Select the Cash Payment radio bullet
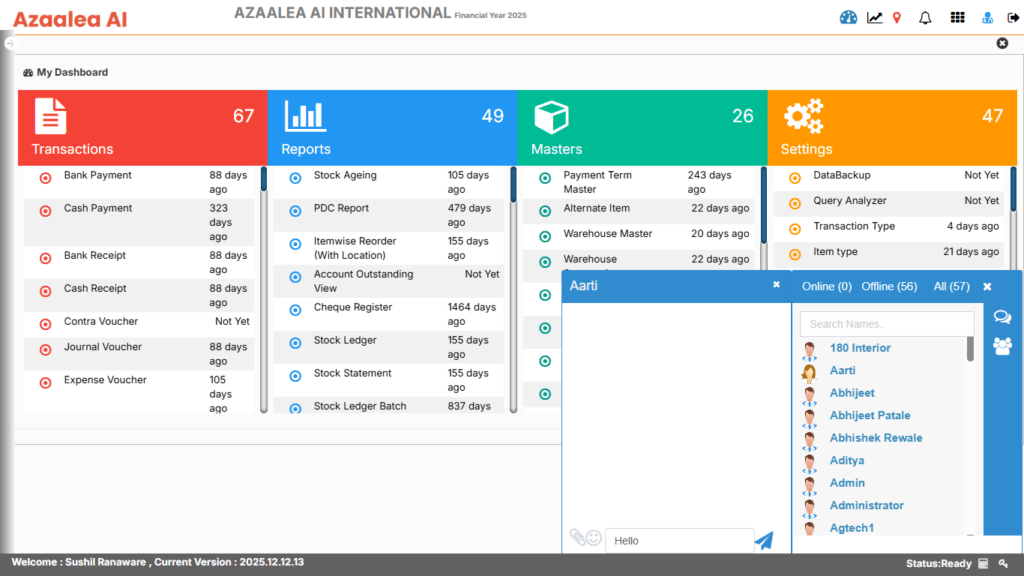This screenshot has height=576, width=1024. 45,211
